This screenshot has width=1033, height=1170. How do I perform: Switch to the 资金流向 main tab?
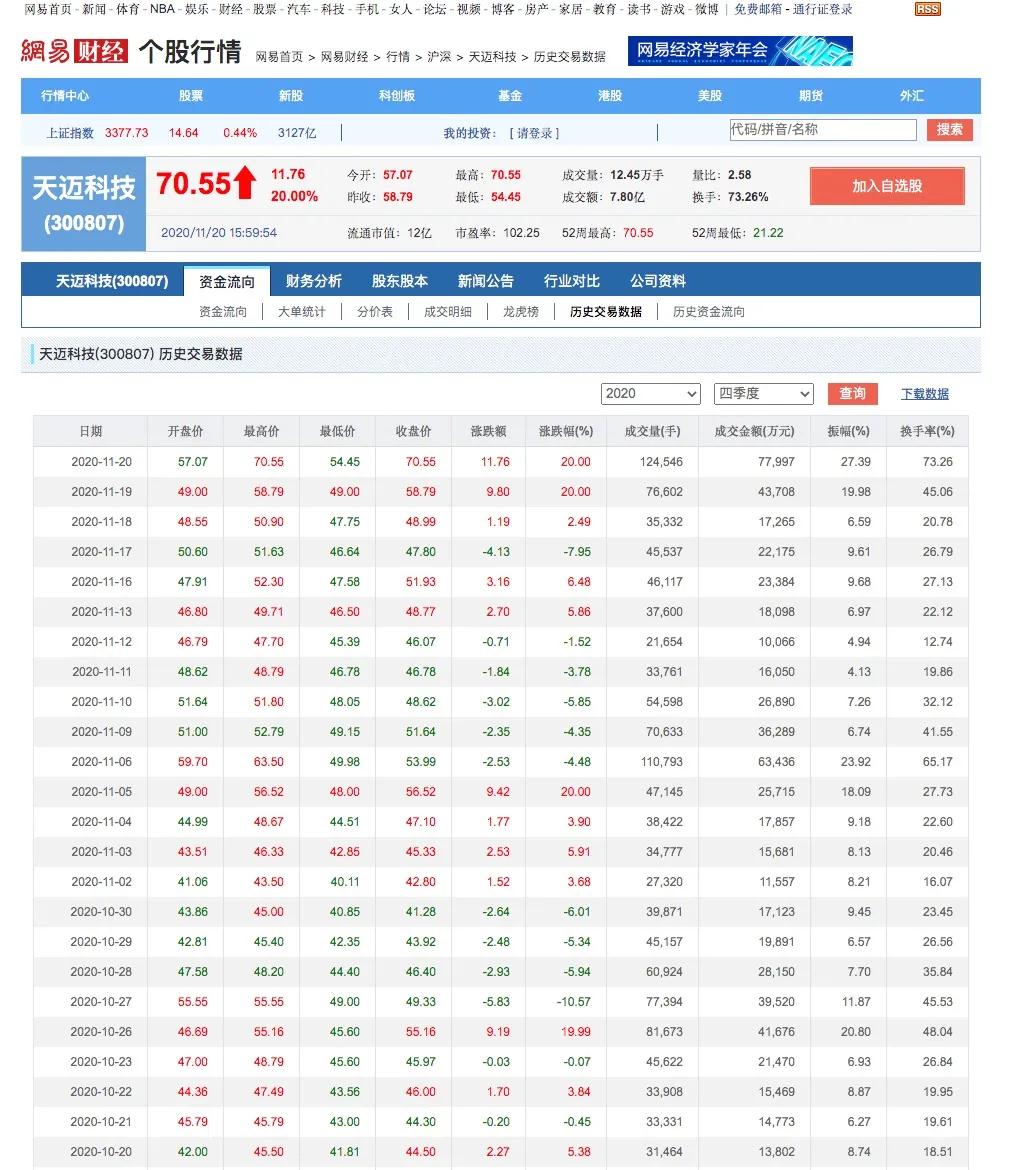click(227, 281)
